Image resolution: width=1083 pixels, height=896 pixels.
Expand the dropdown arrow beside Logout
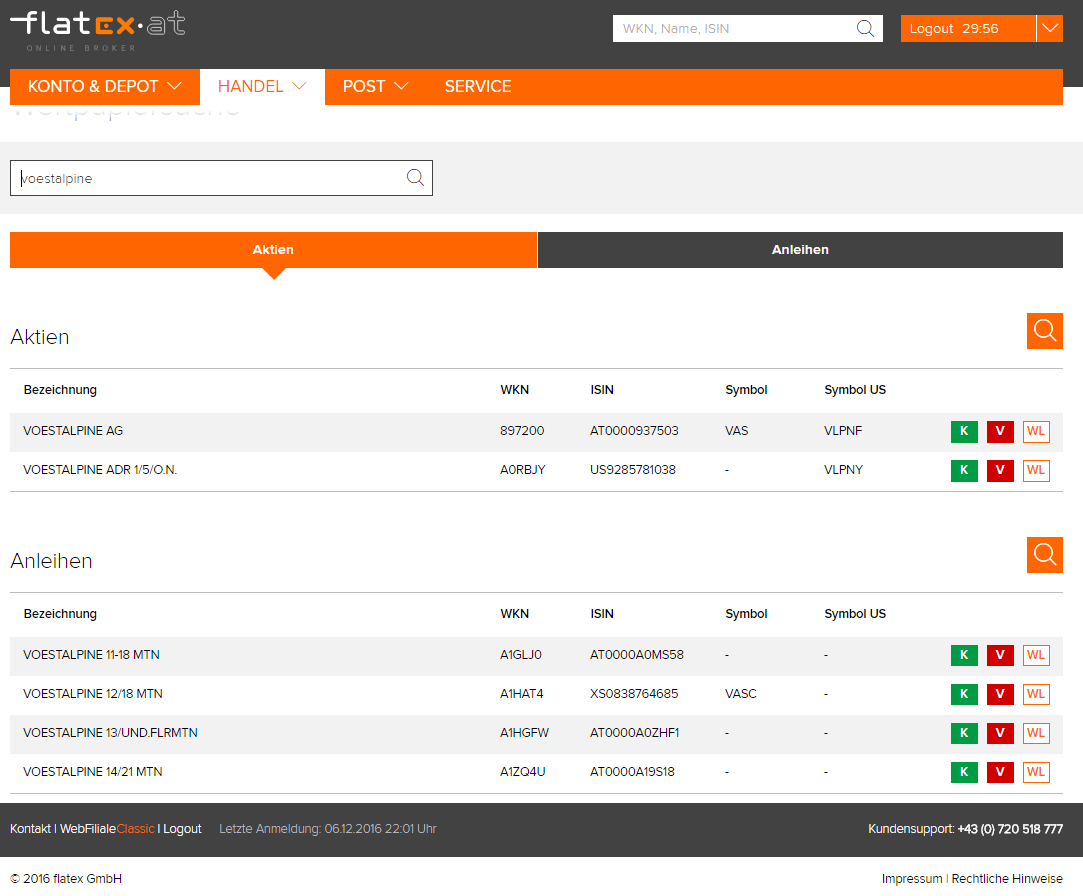click(1050, 28)
